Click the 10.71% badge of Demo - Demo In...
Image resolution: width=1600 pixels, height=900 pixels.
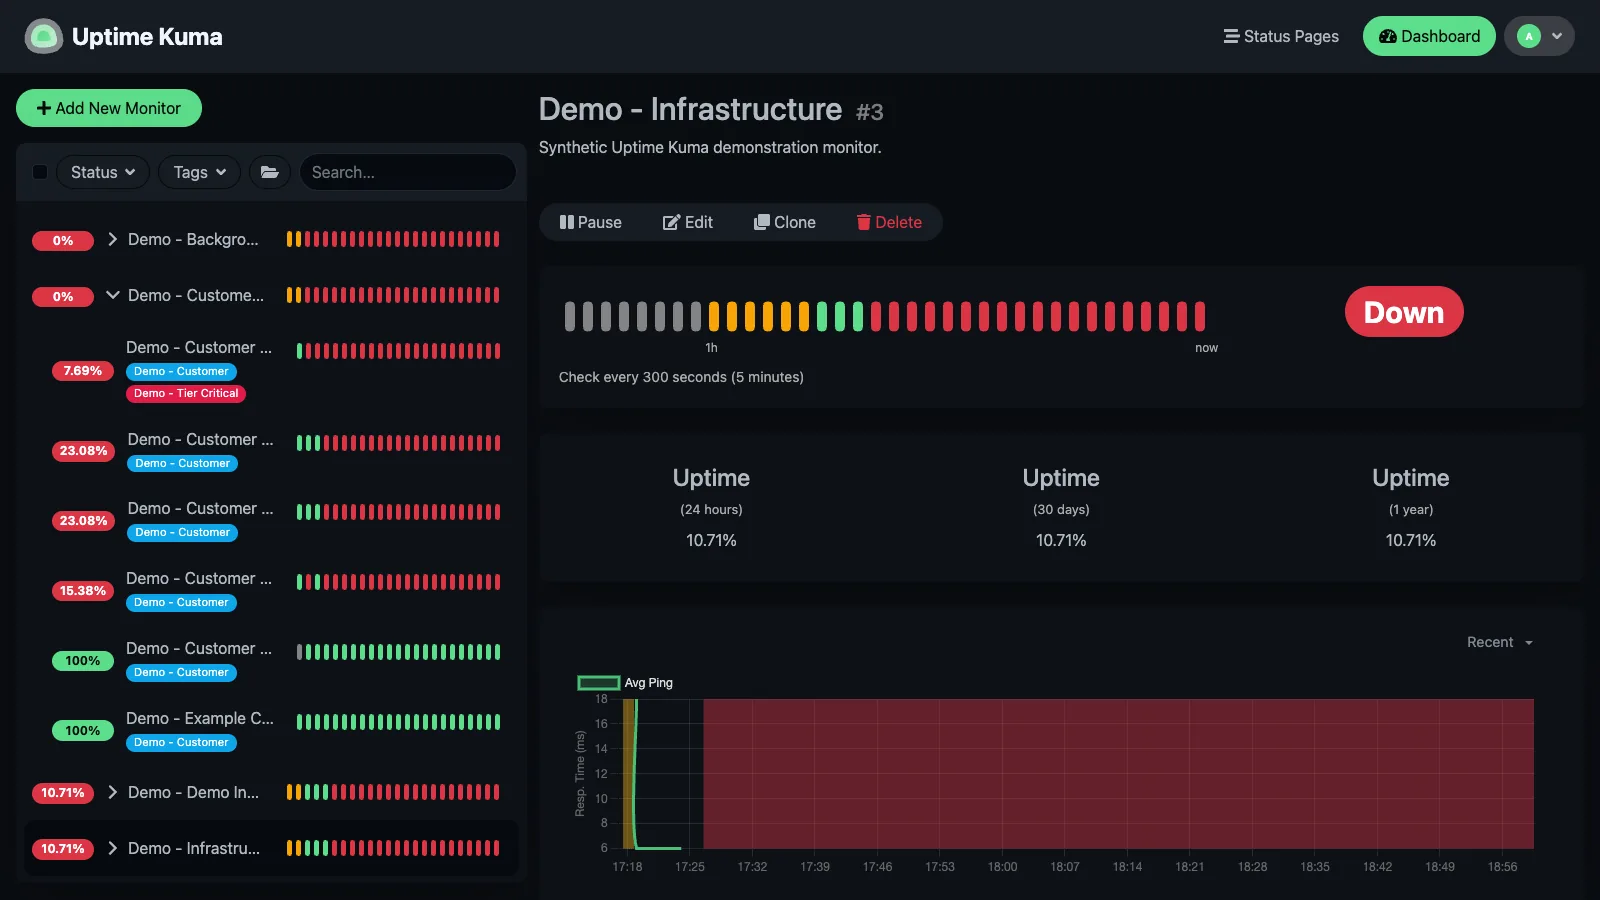pos(63,793)
